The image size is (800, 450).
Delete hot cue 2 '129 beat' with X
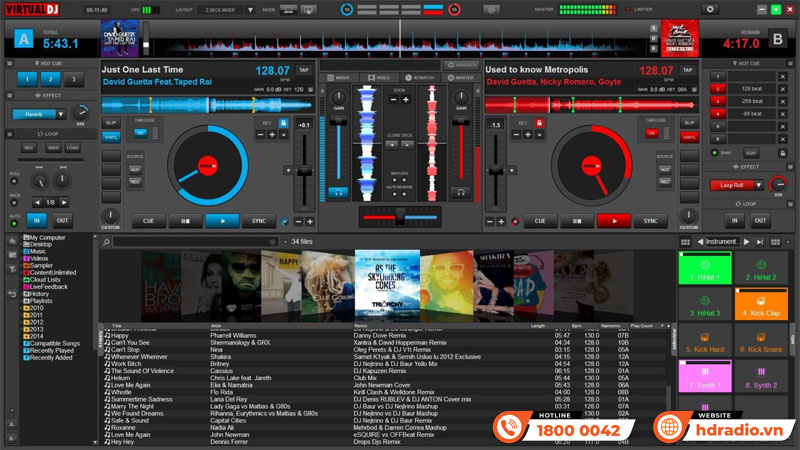pos(782,89)
